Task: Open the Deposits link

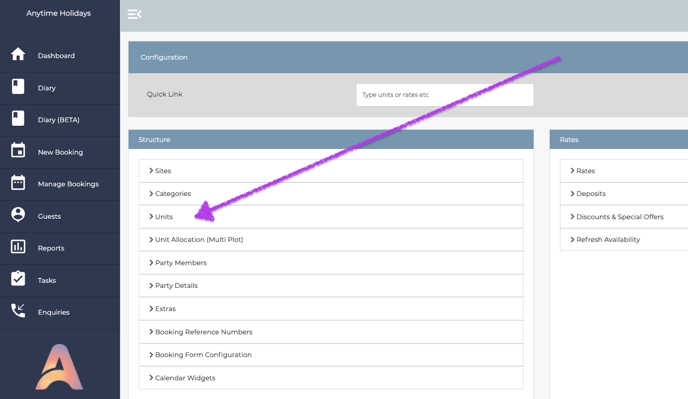Action: [591, 194]
